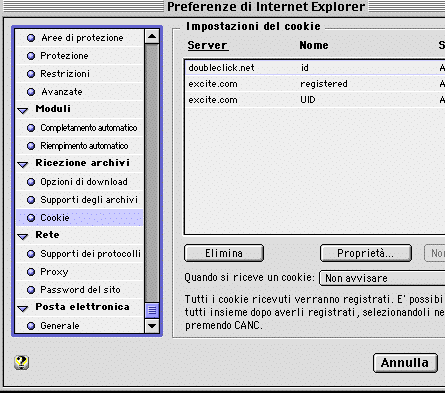
Task: Open help with question mark icon
Action: tap(22, 362)
